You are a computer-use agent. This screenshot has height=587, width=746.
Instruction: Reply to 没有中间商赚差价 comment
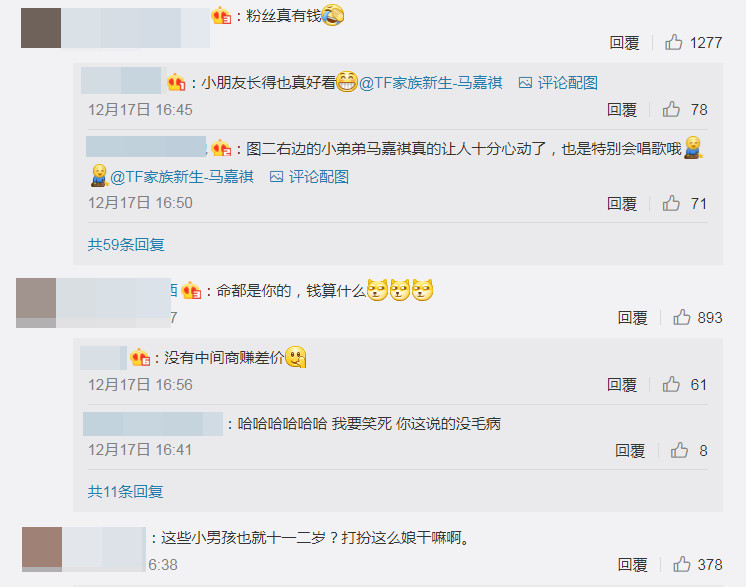[622, 384]
